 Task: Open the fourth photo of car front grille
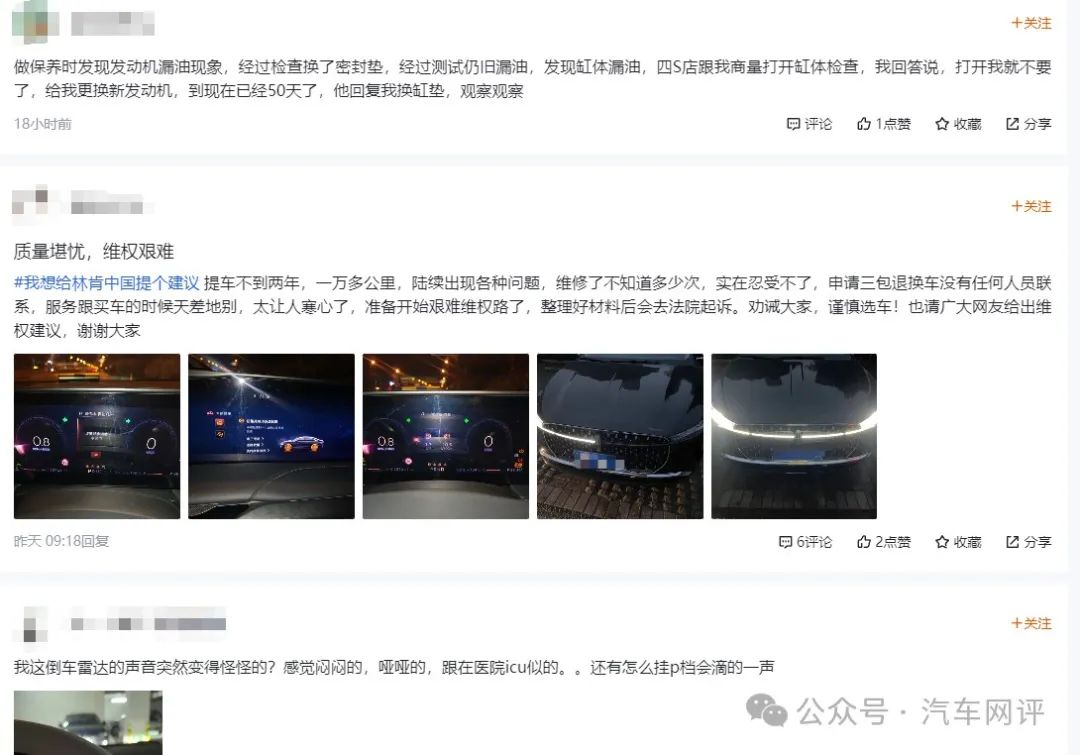click(620, 436)
